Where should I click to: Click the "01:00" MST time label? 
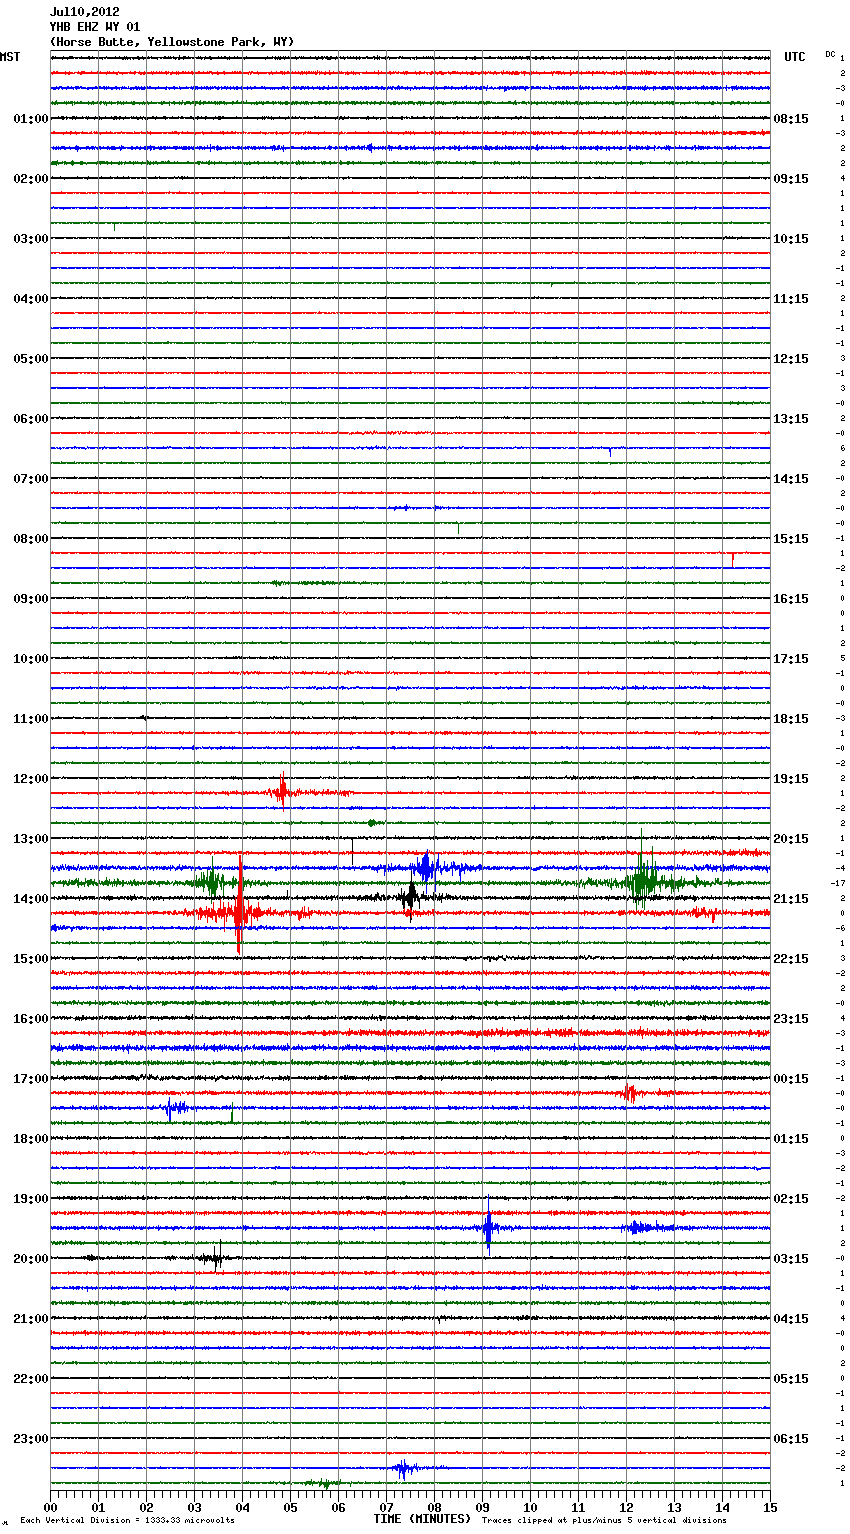[x=30, y=119]
